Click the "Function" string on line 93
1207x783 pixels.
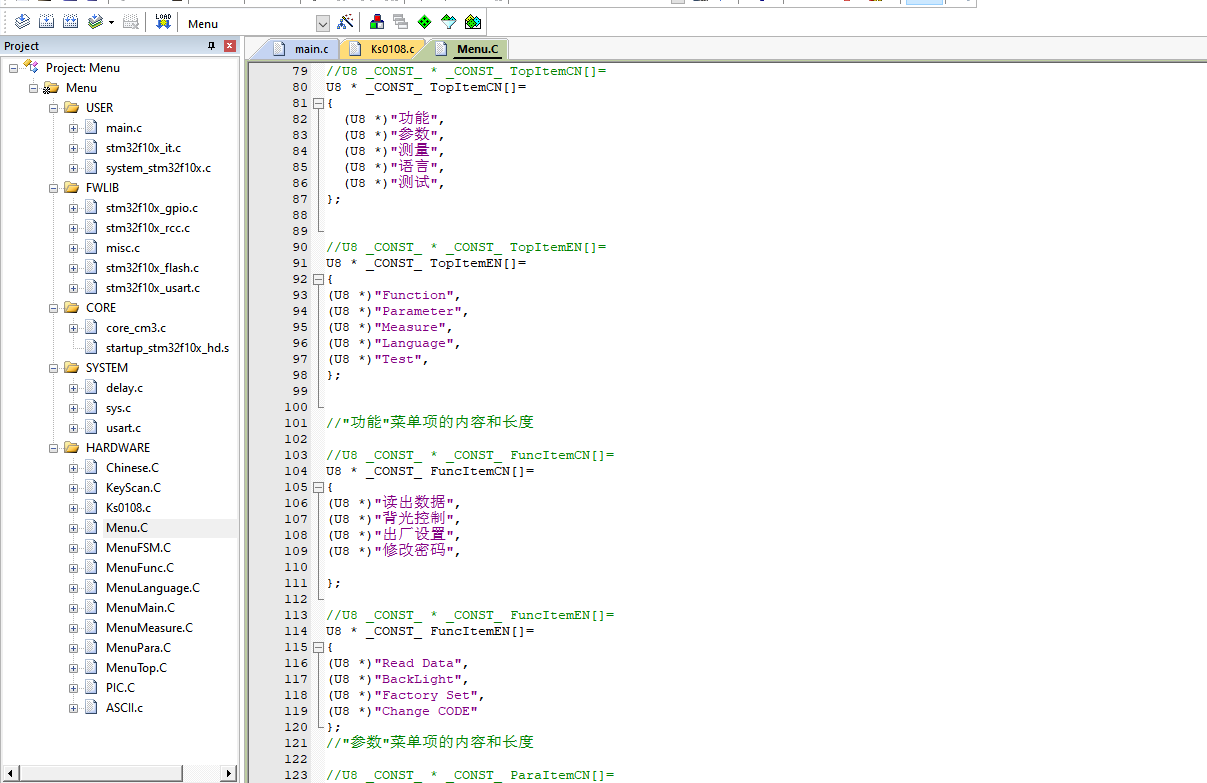(414, 295)
